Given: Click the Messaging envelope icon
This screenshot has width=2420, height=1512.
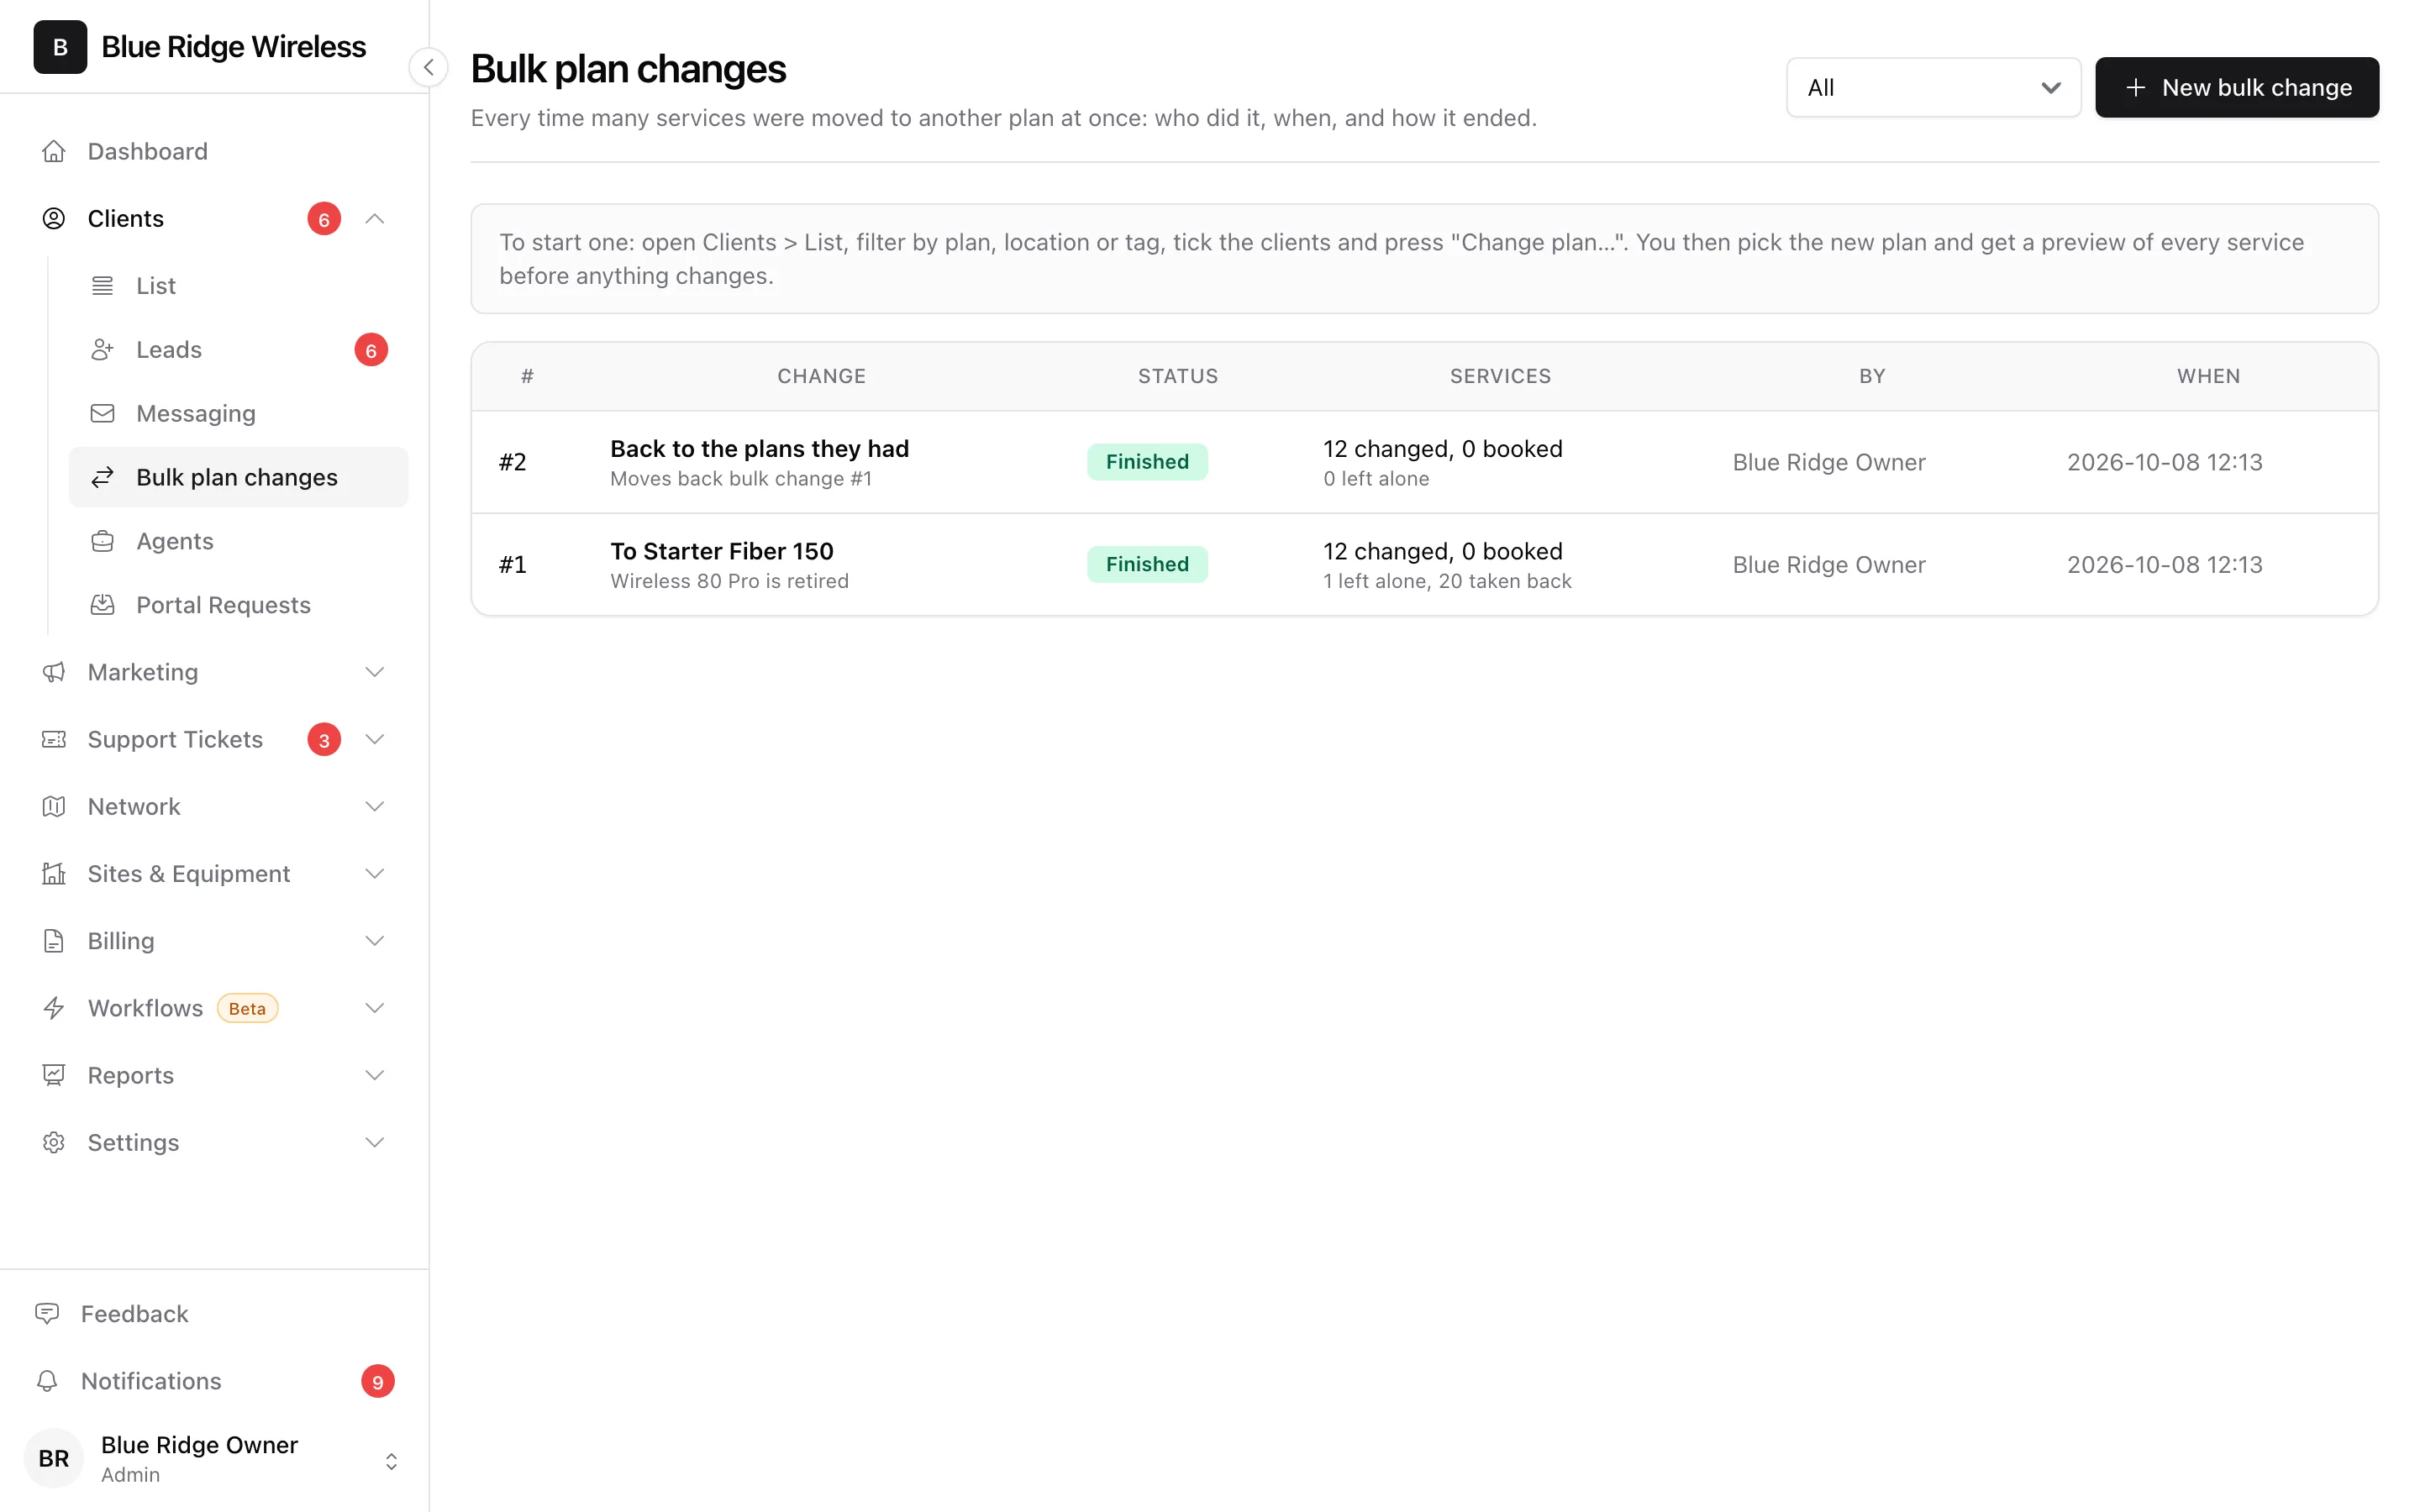Looking at the screenshot, I should (x=102, y=414).
